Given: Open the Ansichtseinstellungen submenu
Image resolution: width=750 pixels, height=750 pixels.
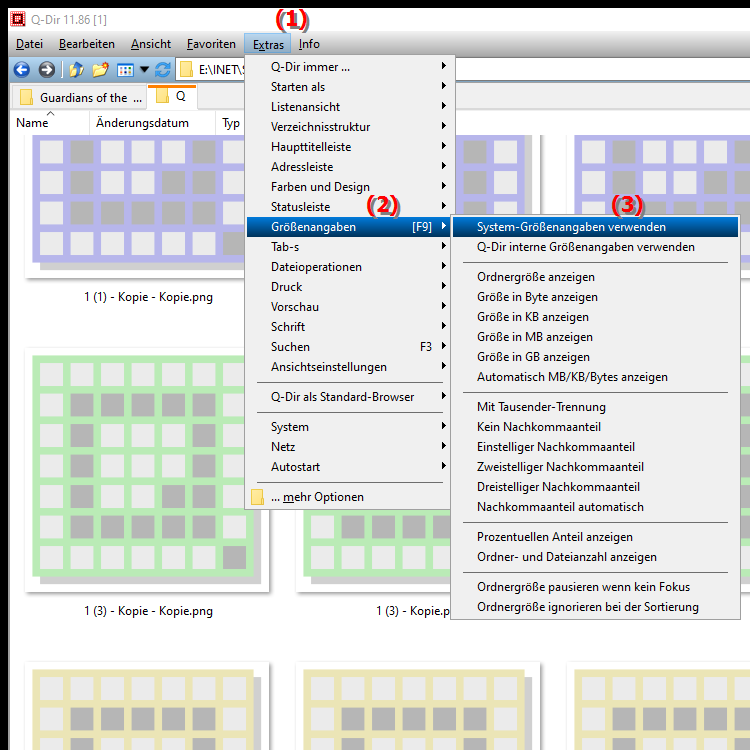Looking at the screenshot, I should [x=348, y=367].
